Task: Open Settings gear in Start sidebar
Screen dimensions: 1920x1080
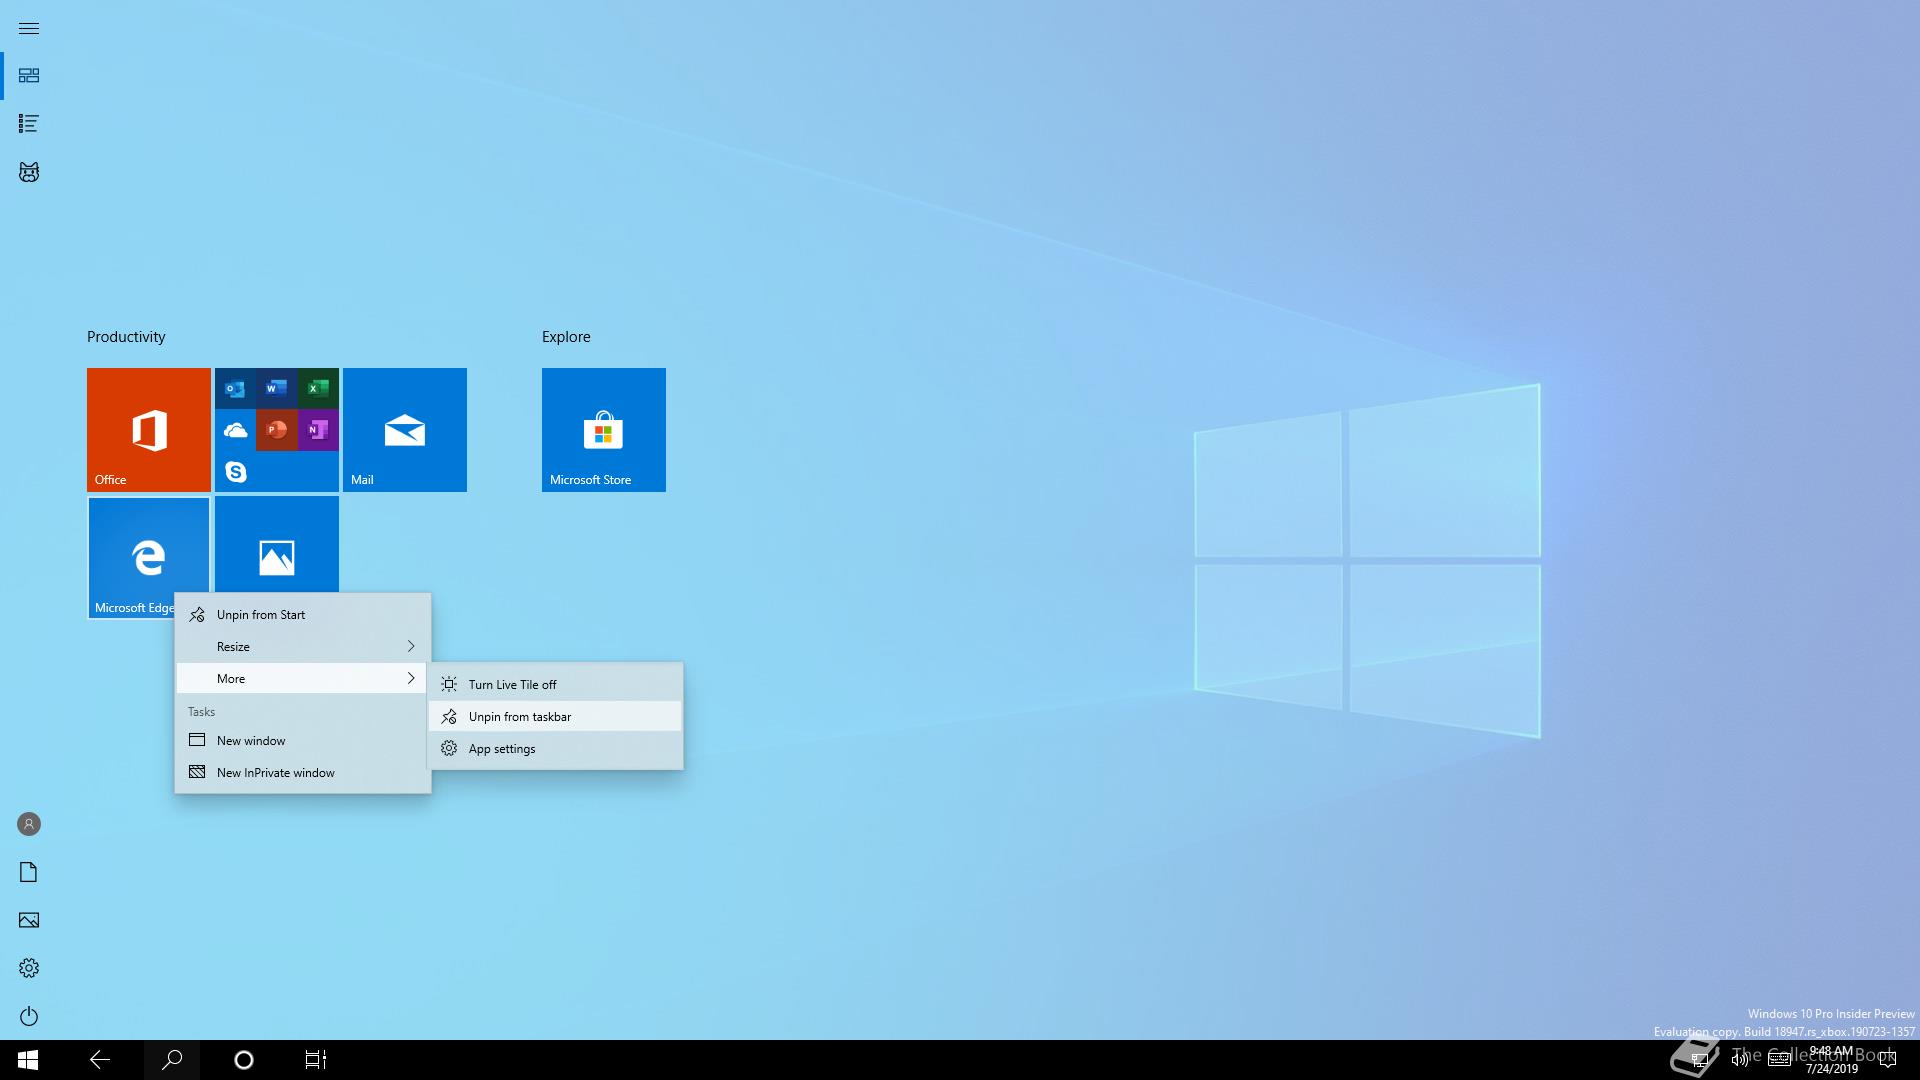Action: (x=29, y=968)
